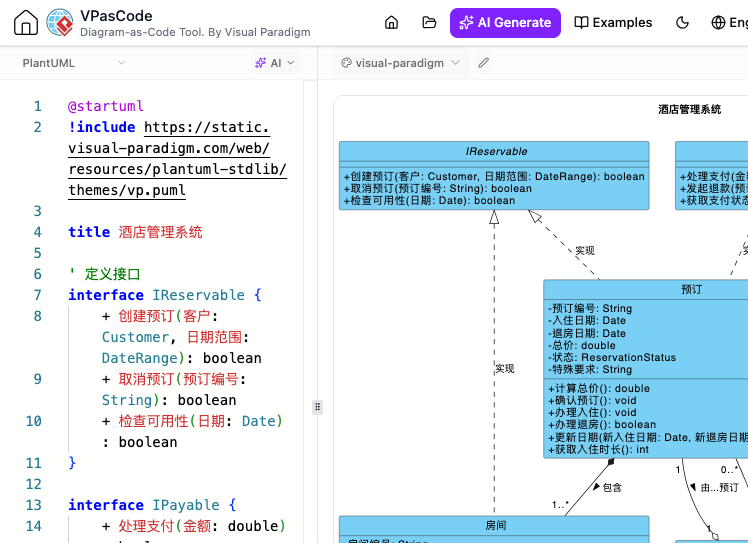
Task: Select the 房间 class header in diagram
Action: [x=494, y=525]
